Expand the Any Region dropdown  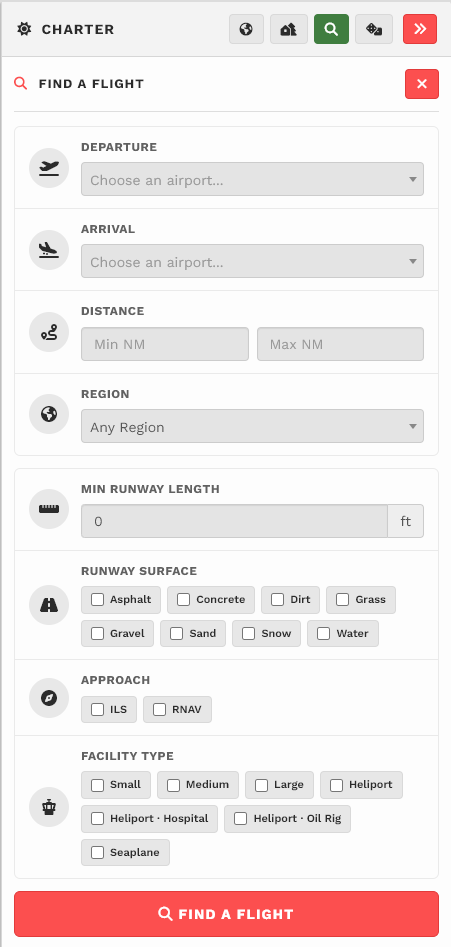click(x=252, y=426)
